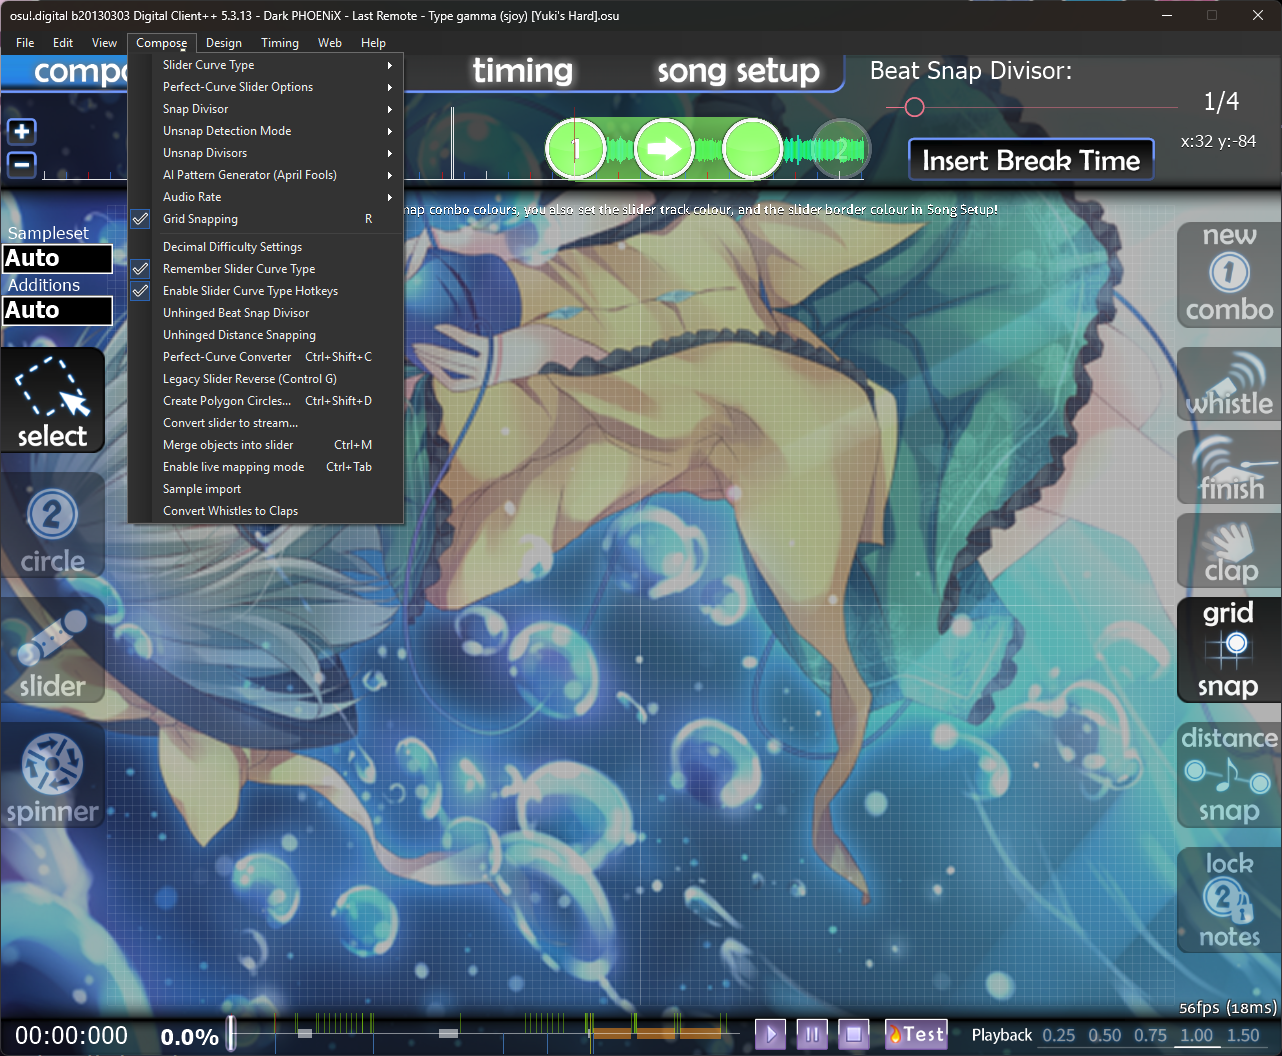The width and height of the screenshot is (1282, 1056).
Task: Select Legacy Slider Reverse option
Action: (266, 379)
